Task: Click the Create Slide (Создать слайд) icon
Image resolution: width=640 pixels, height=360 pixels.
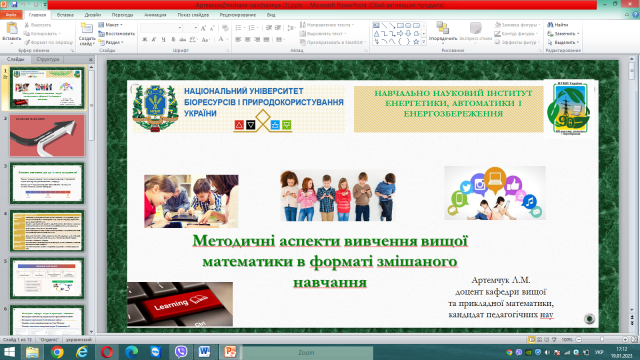Action: click(87, 29)
